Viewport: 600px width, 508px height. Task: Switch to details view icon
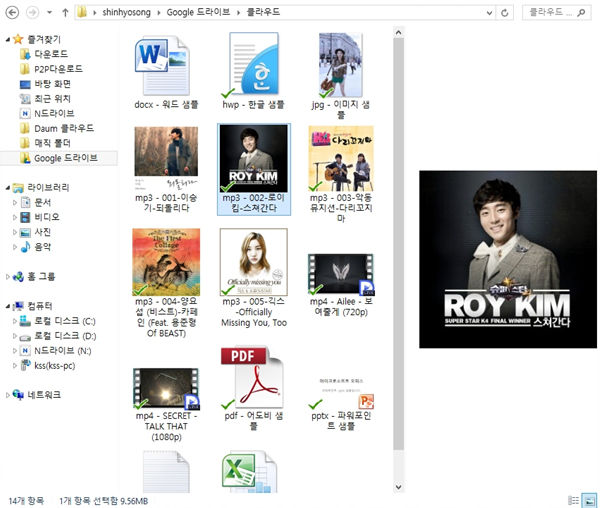coord(573,500)
